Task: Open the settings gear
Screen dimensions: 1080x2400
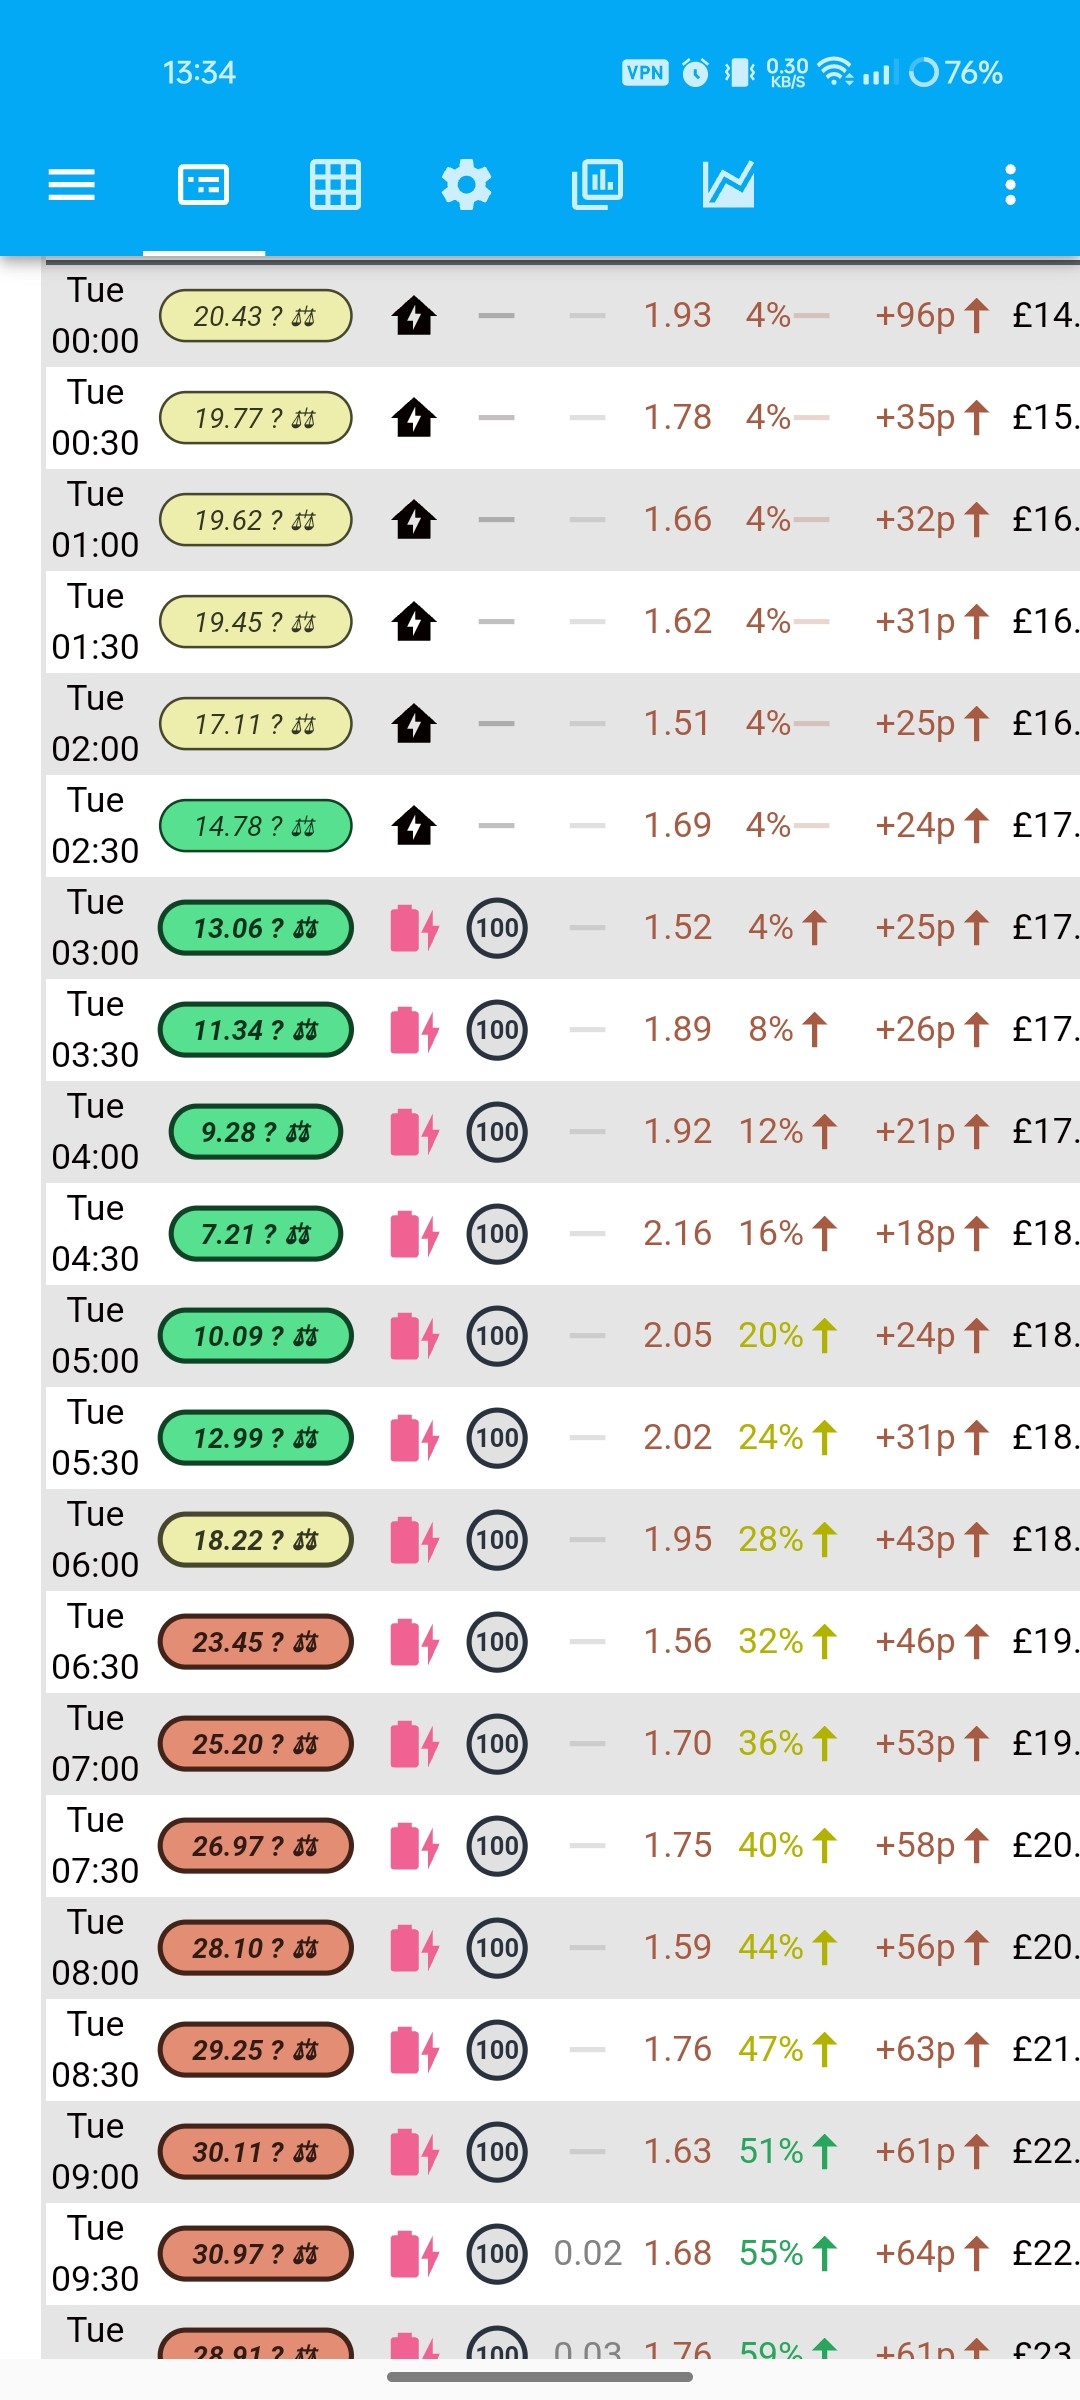Action: 466,185
